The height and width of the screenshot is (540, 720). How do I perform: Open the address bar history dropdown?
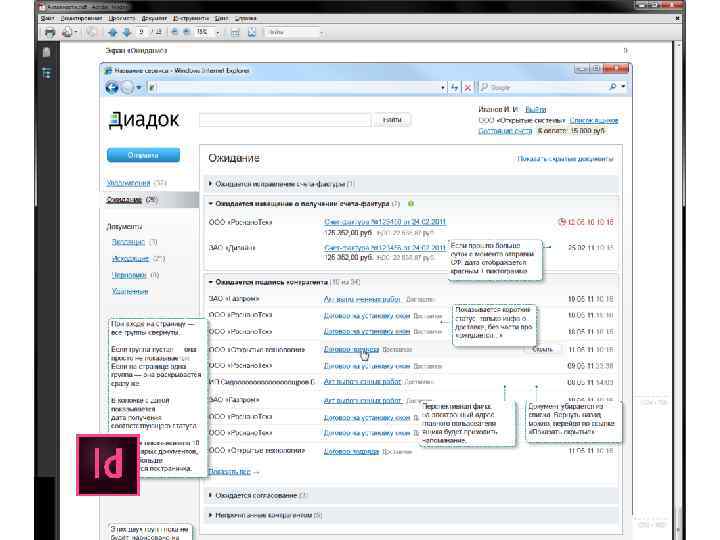coord(443,87)
